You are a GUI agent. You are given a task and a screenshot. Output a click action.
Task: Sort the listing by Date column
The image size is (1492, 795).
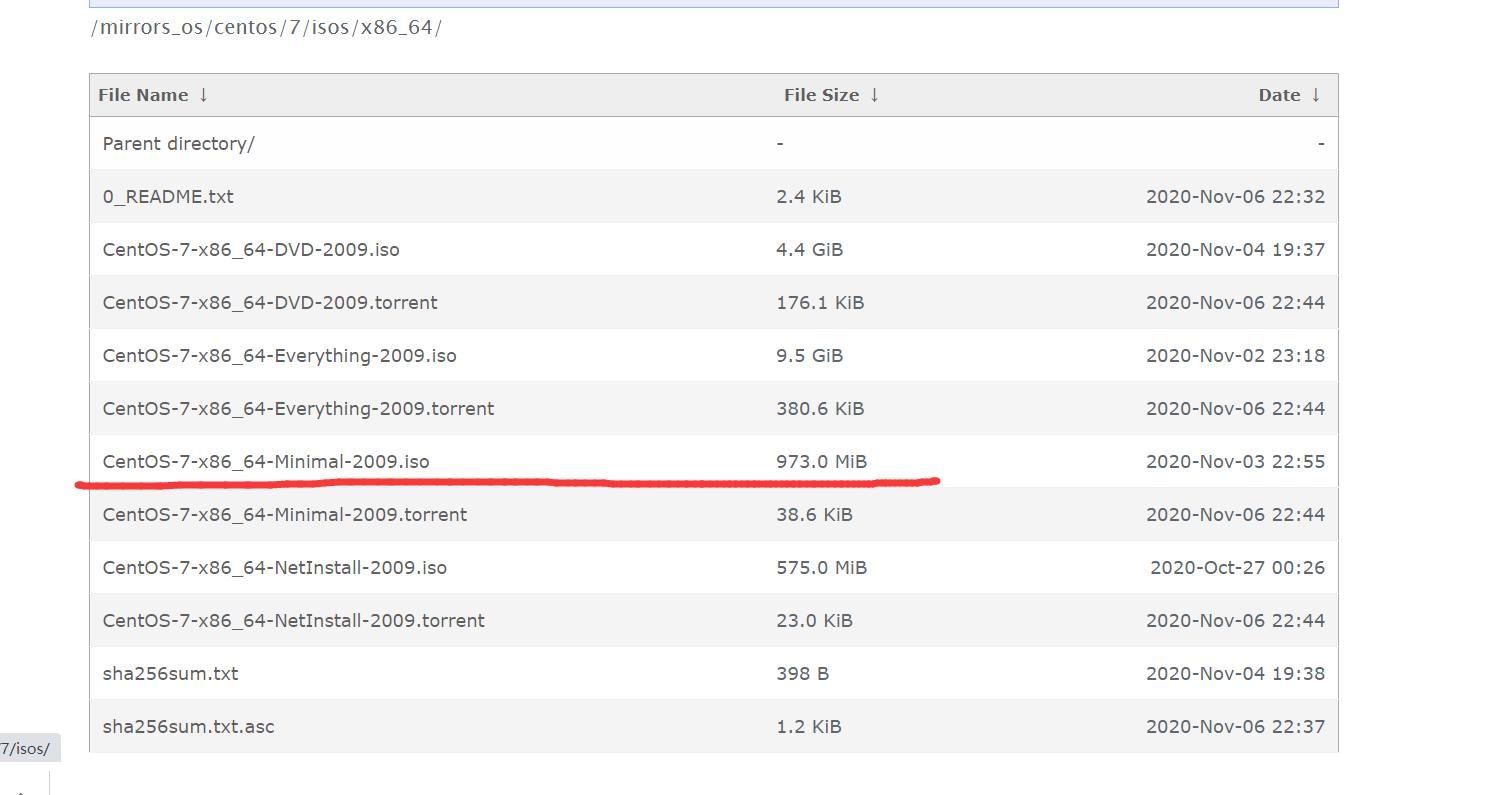[x=1279, y=95]
